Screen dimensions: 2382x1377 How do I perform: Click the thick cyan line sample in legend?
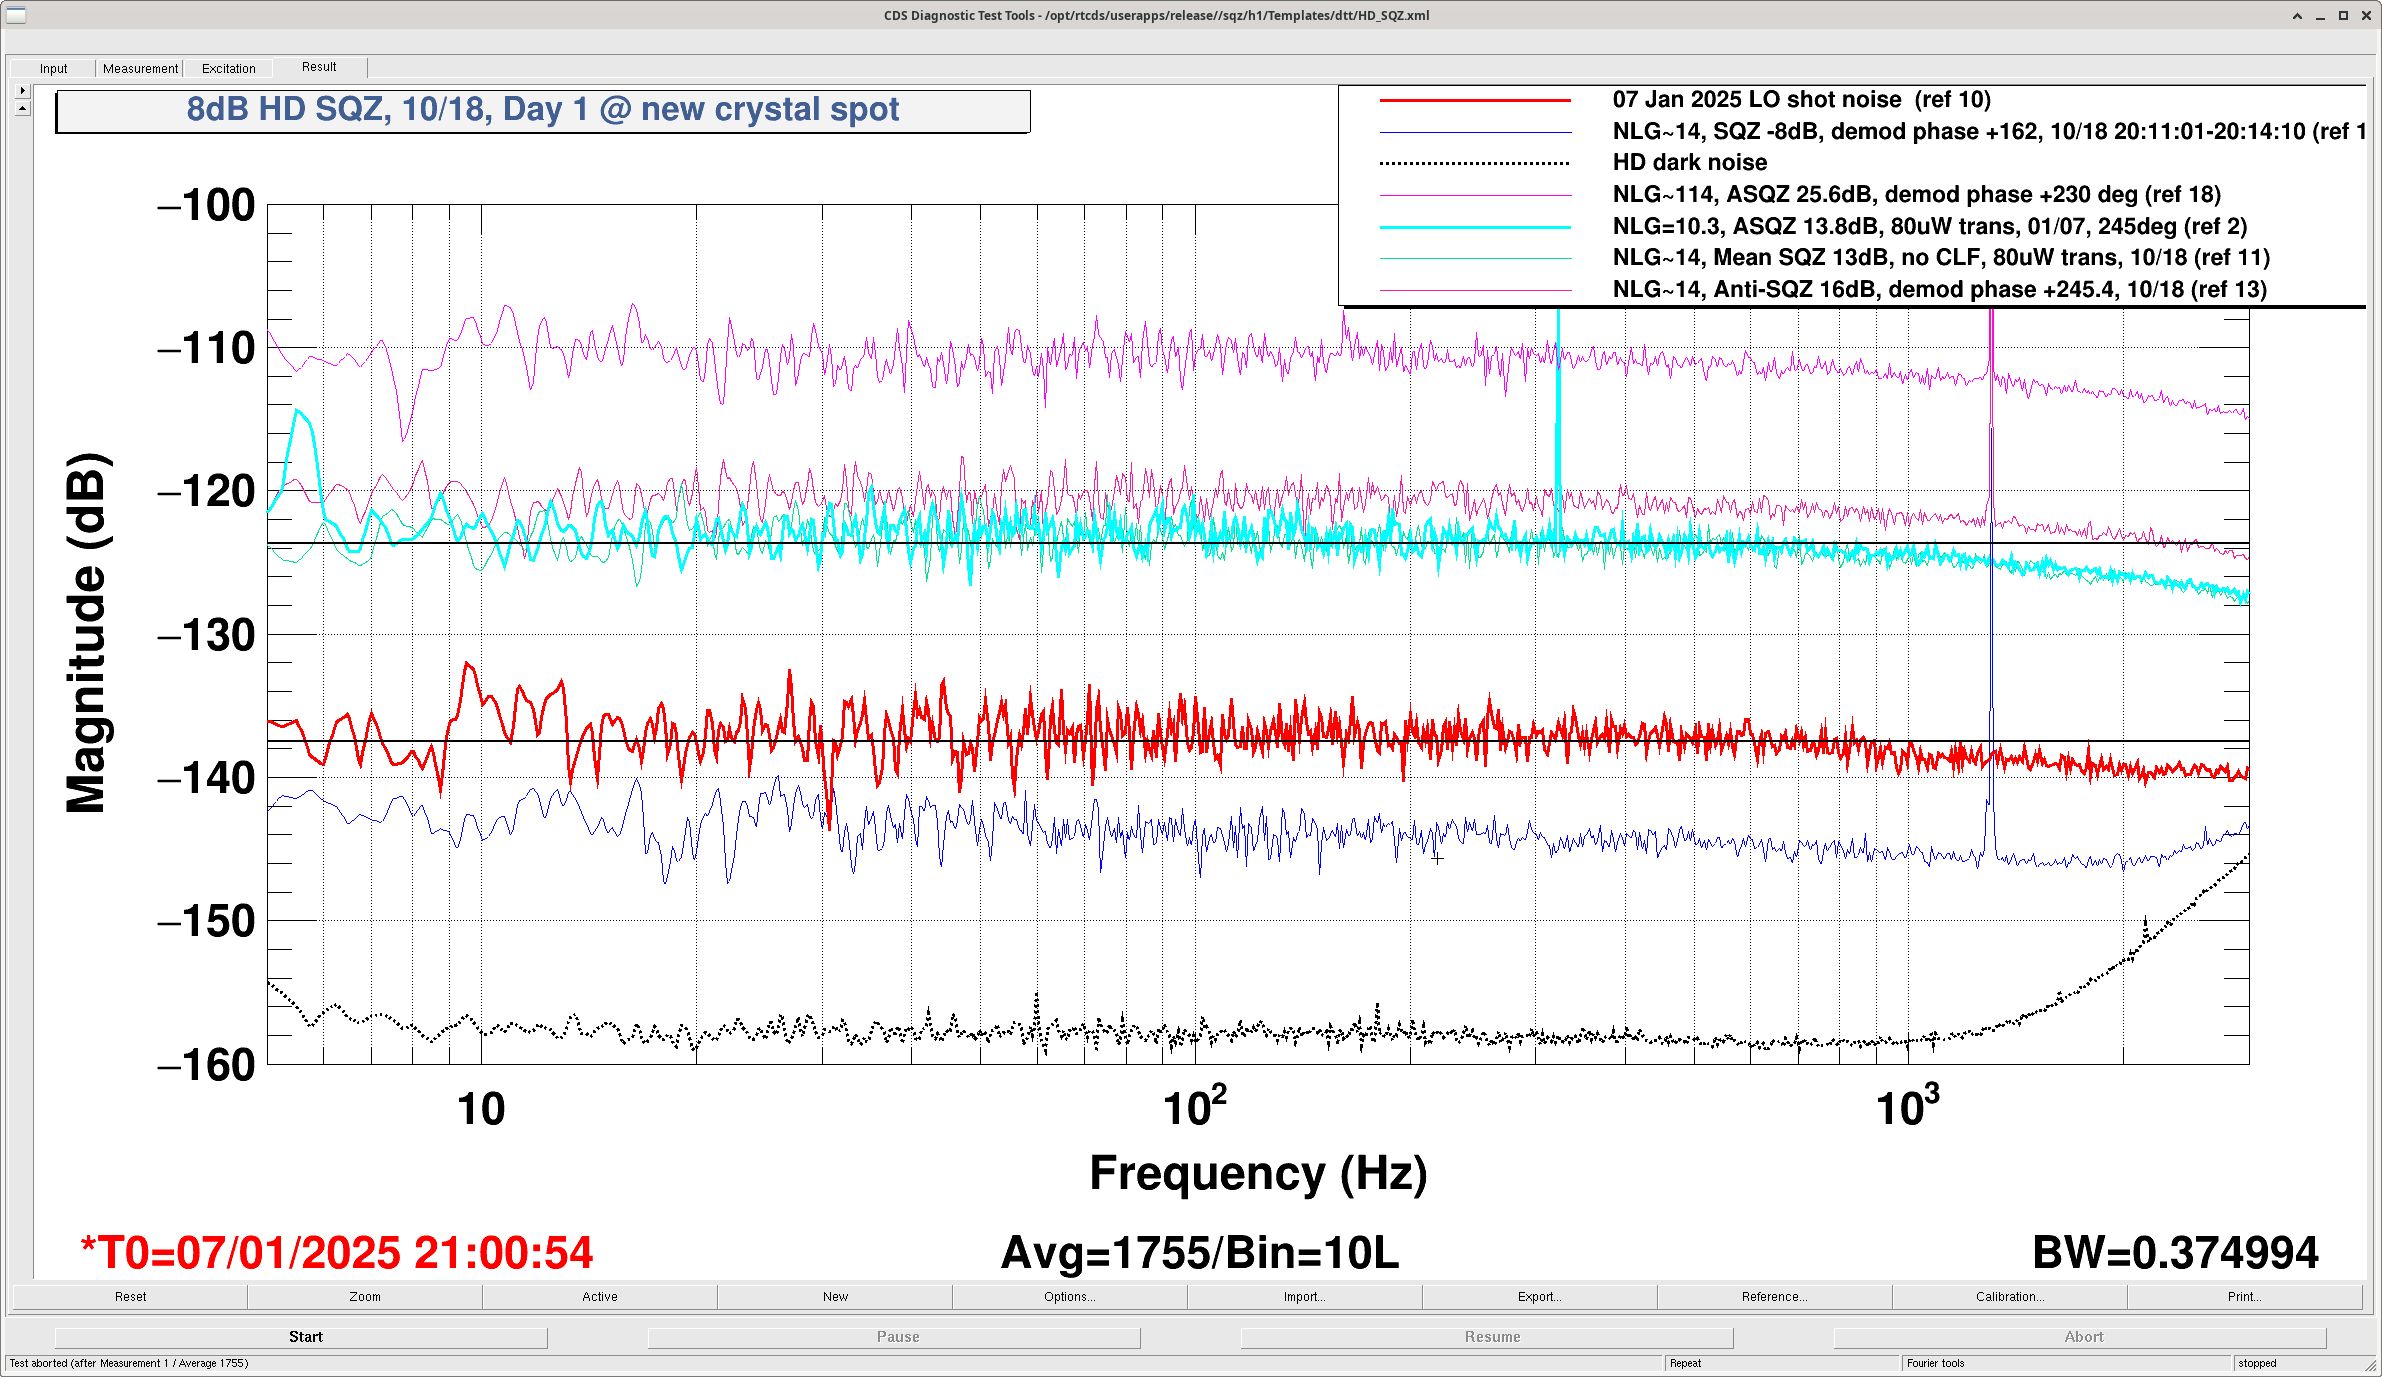point(1475,228)
